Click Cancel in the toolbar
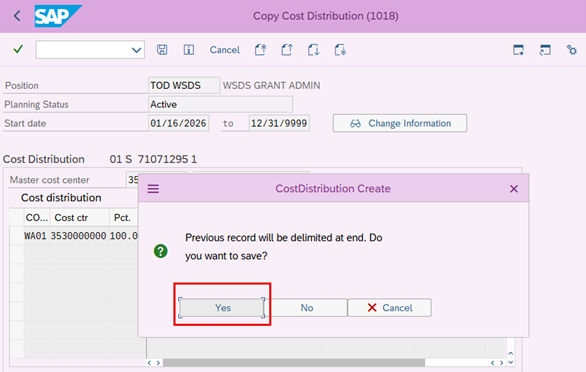586x372 pixels. (x=225, y=50)
